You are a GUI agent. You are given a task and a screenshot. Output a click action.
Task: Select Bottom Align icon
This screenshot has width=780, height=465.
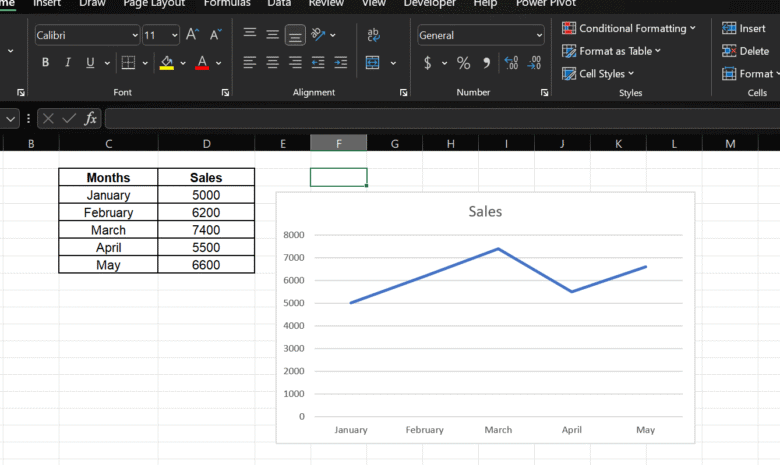coord(295,36)
